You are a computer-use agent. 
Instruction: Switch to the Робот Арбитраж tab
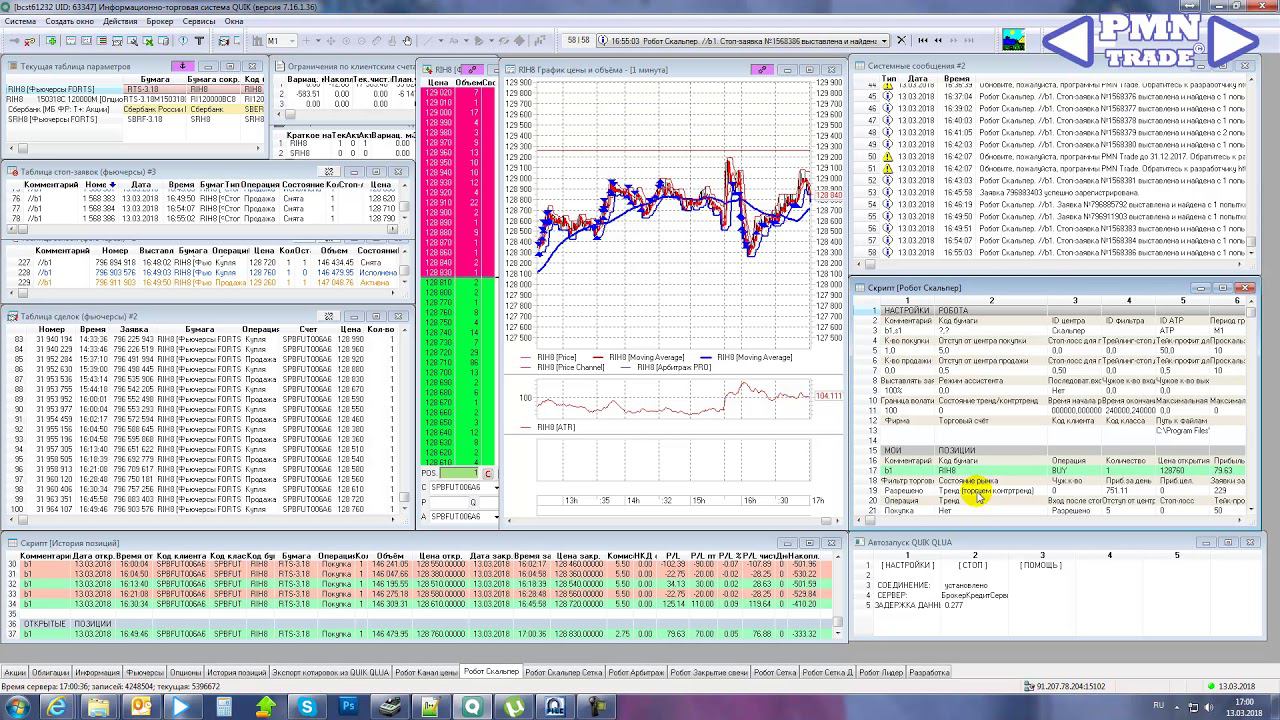(x=636, y=672)
